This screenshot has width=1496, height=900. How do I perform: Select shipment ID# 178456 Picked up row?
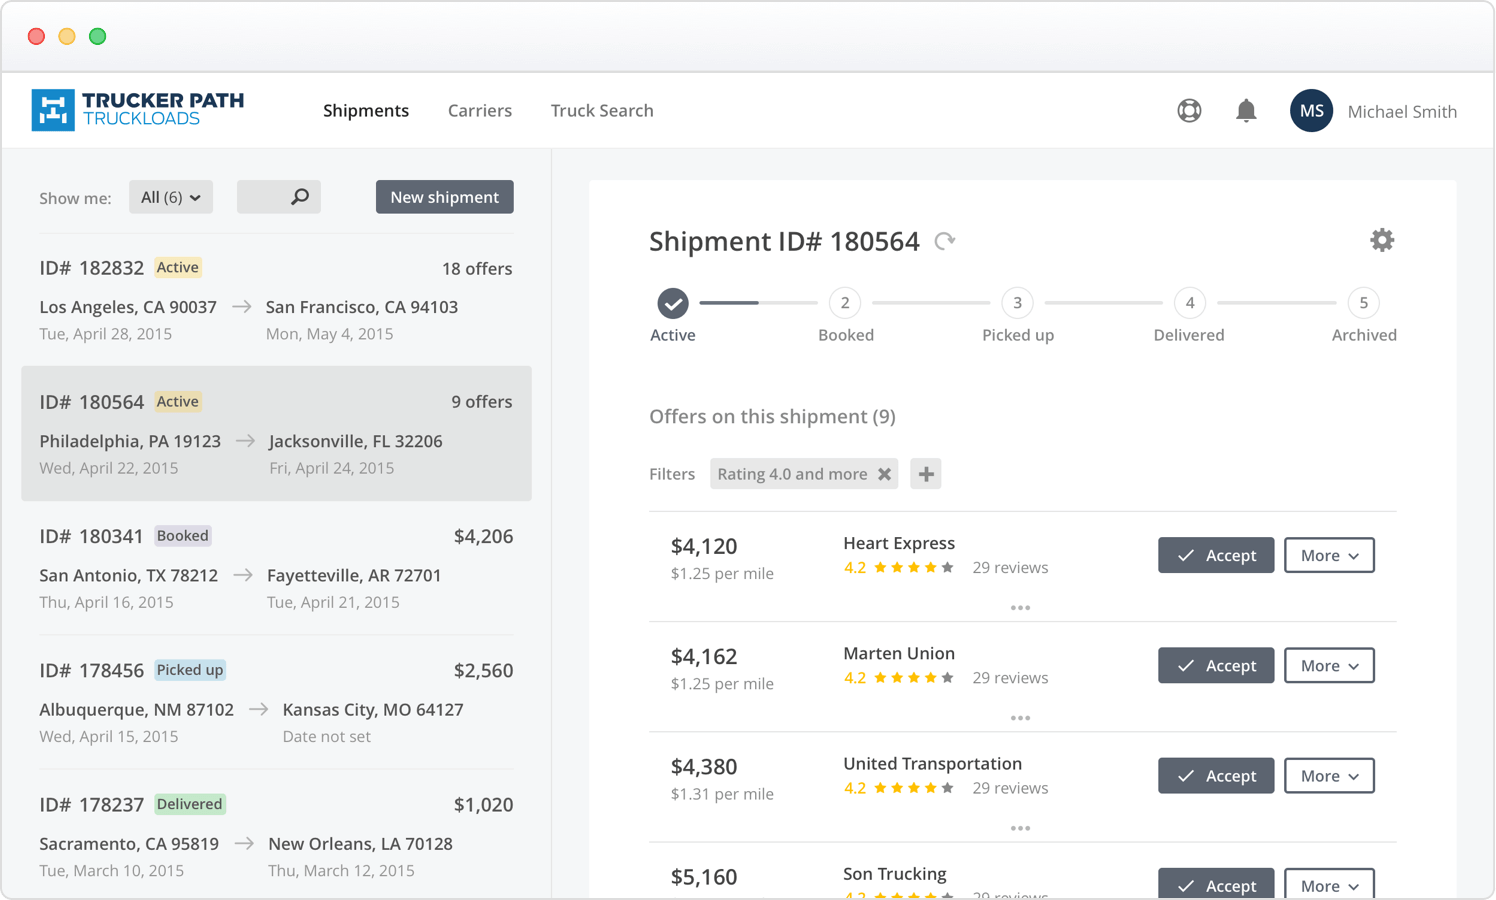[276, 702]
